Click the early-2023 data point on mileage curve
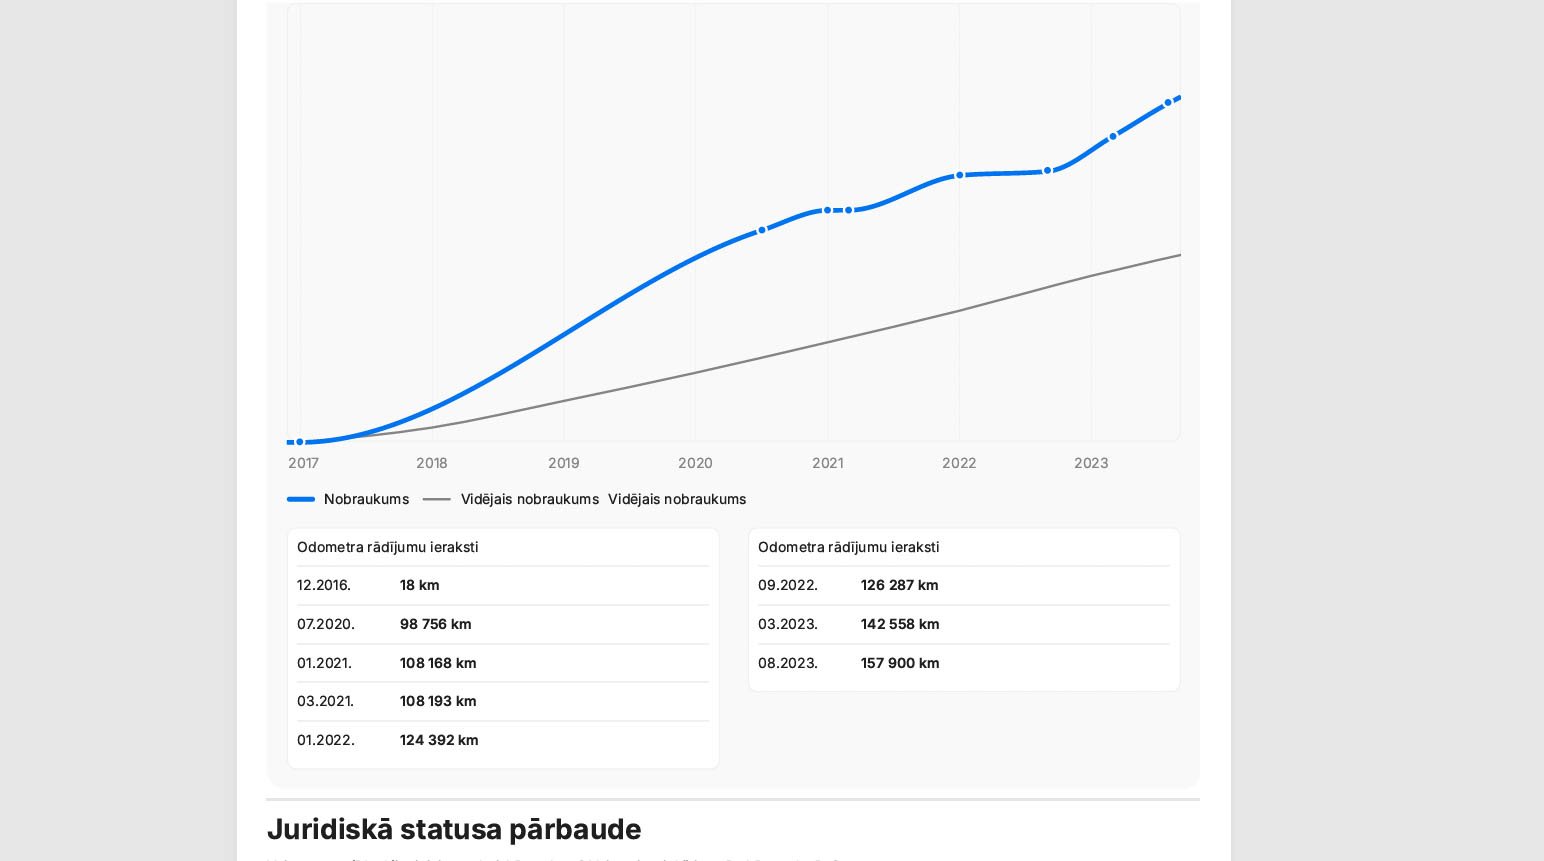The width and height of the screenshot is (1544, 861). coord(1113,137)
